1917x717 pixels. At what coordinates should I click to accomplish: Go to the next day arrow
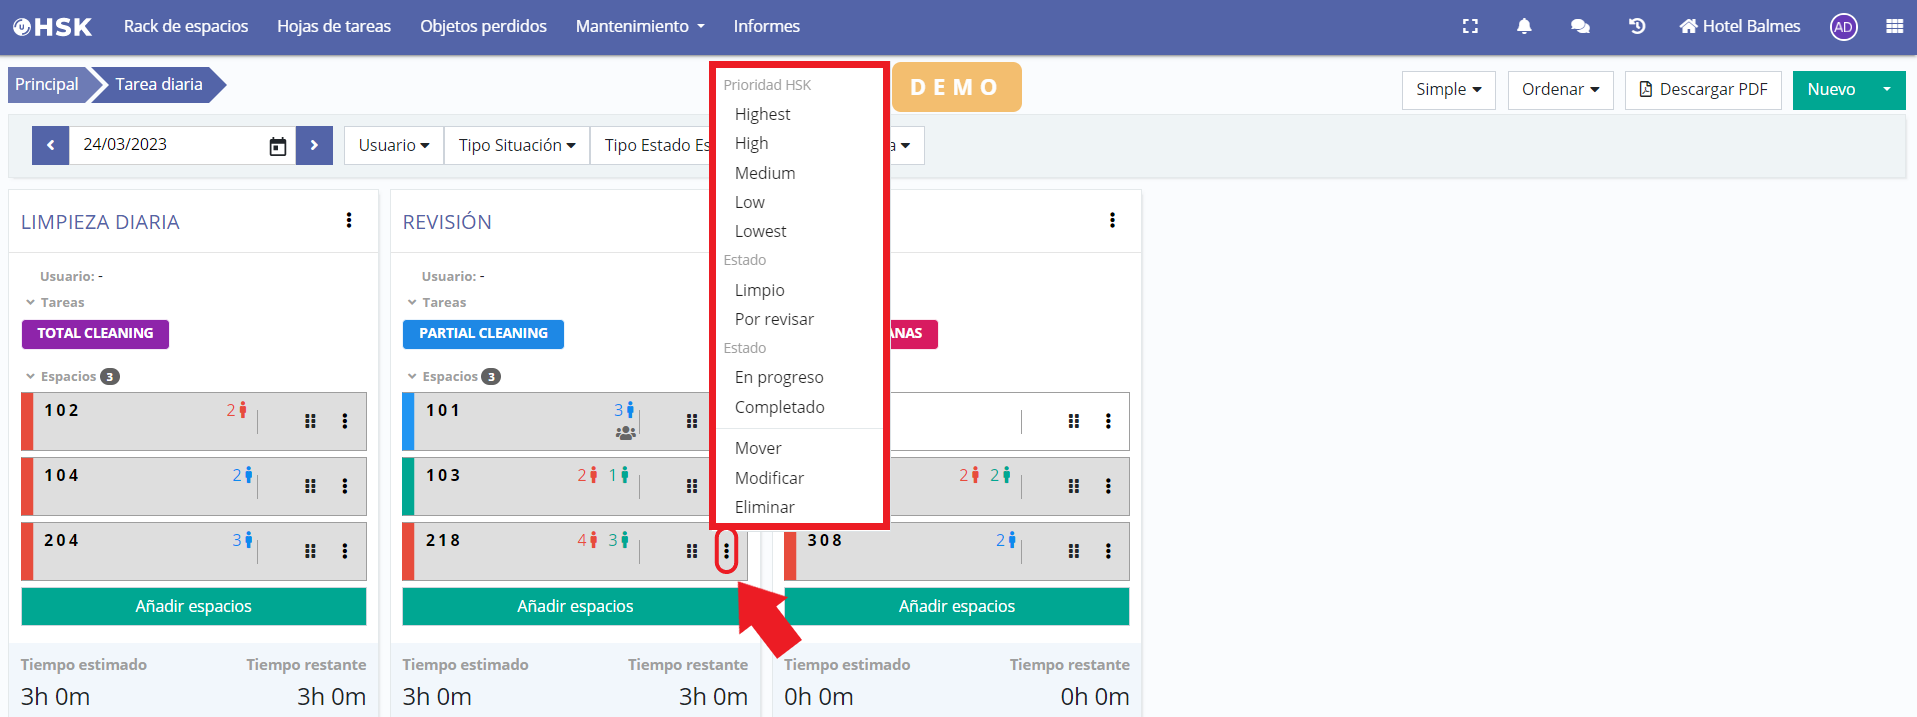(314, 145)
